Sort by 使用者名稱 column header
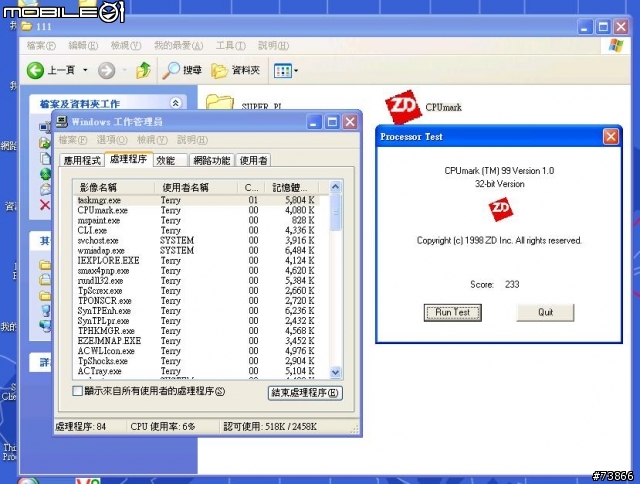The image size is (640, 484). click(196, 187)
